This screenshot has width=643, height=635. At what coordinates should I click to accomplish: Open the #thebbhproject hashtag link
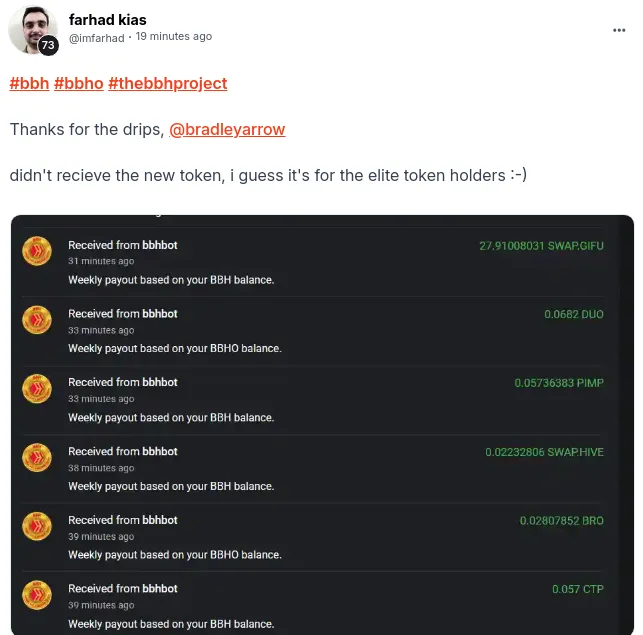coord(168,83)
